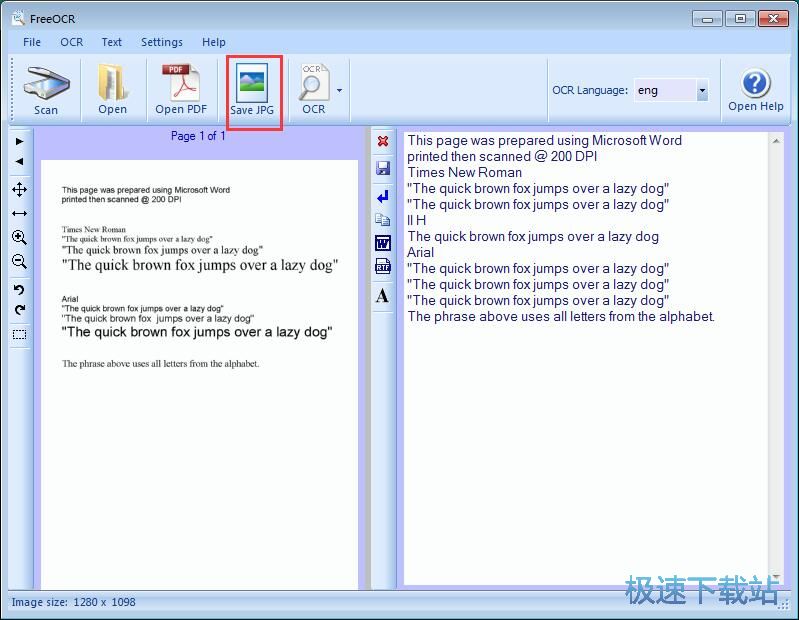Viewport: 799px width, 620px height.
Task: Click the 'Image size: 1280 x 1098' status text
Action: pyautogui.click(x=73, y=602)
